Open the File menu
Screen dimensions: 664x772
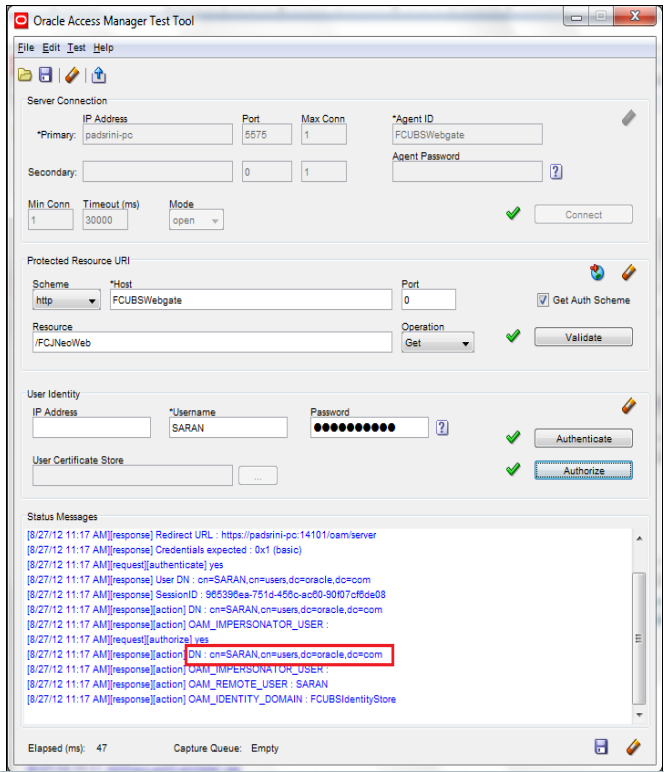[x=26, y=47]
